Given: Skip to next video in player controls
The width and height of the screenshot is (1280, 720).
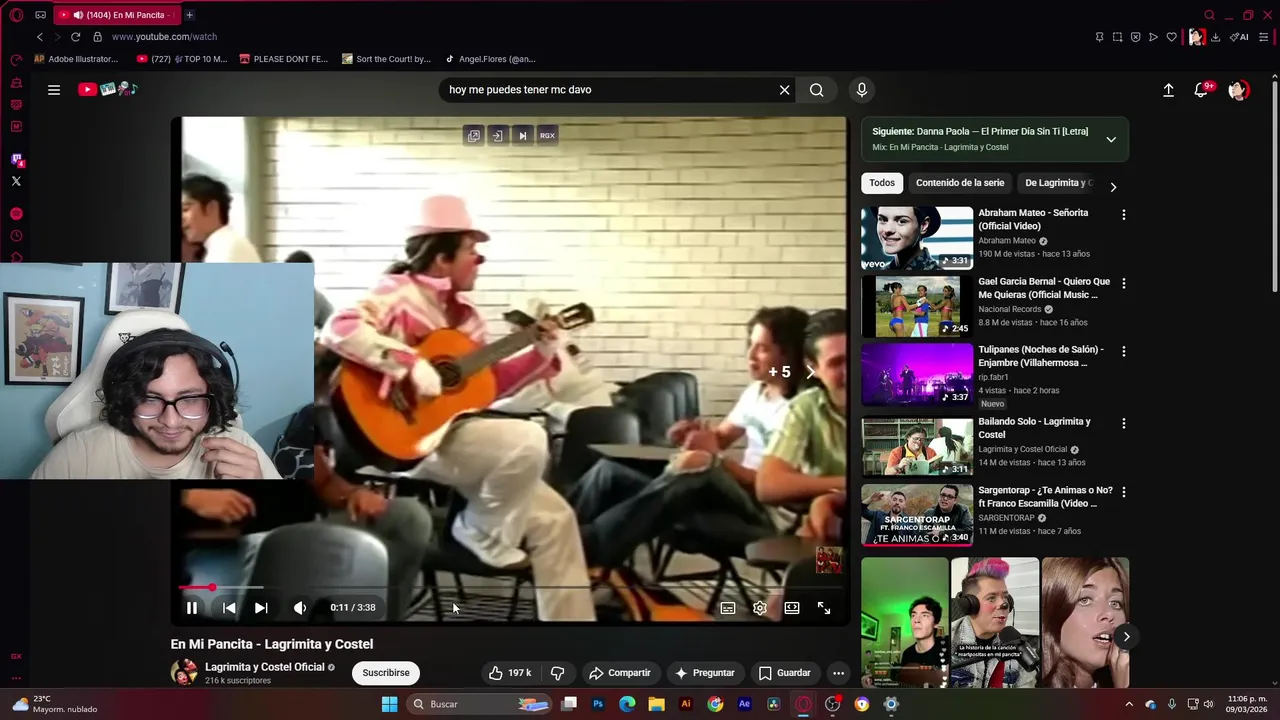Looking at the screenshot, I should pos(261,607).
